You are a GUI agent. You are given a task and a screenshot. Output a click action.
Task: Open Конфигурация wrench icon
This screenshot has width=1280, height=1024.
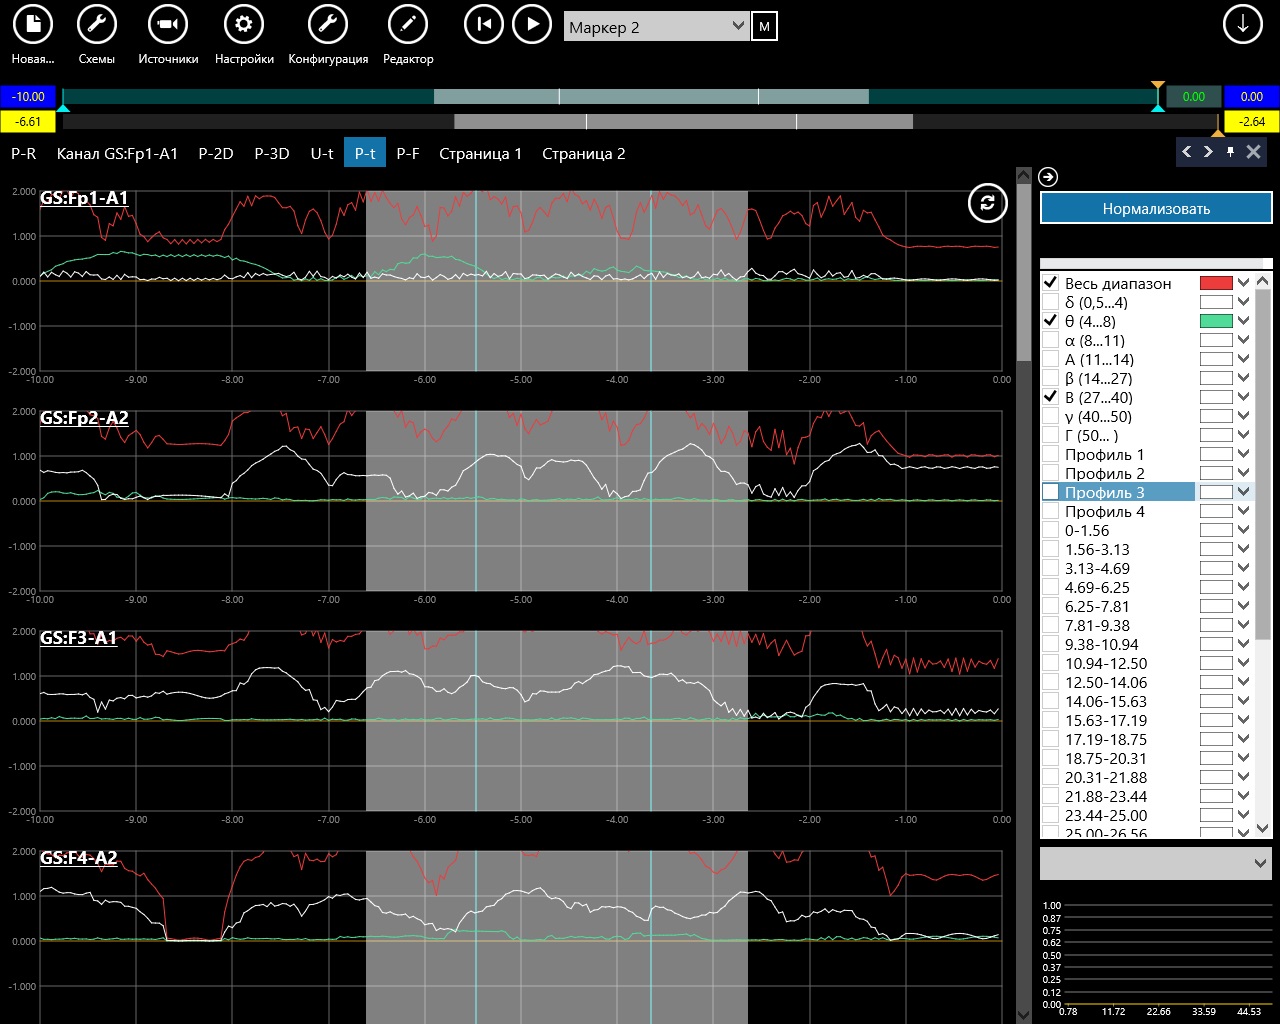tap(328, 25)
